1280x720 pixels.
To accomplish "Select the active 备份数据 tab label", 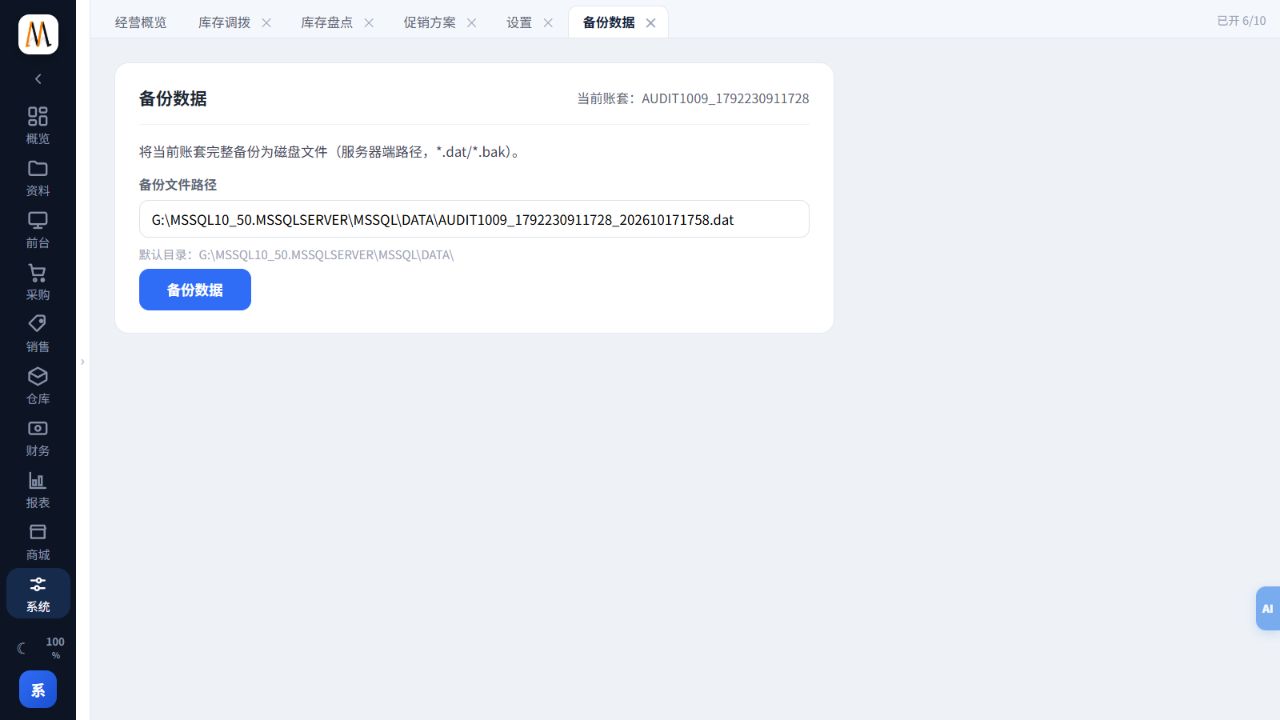I will coord(609,22).
